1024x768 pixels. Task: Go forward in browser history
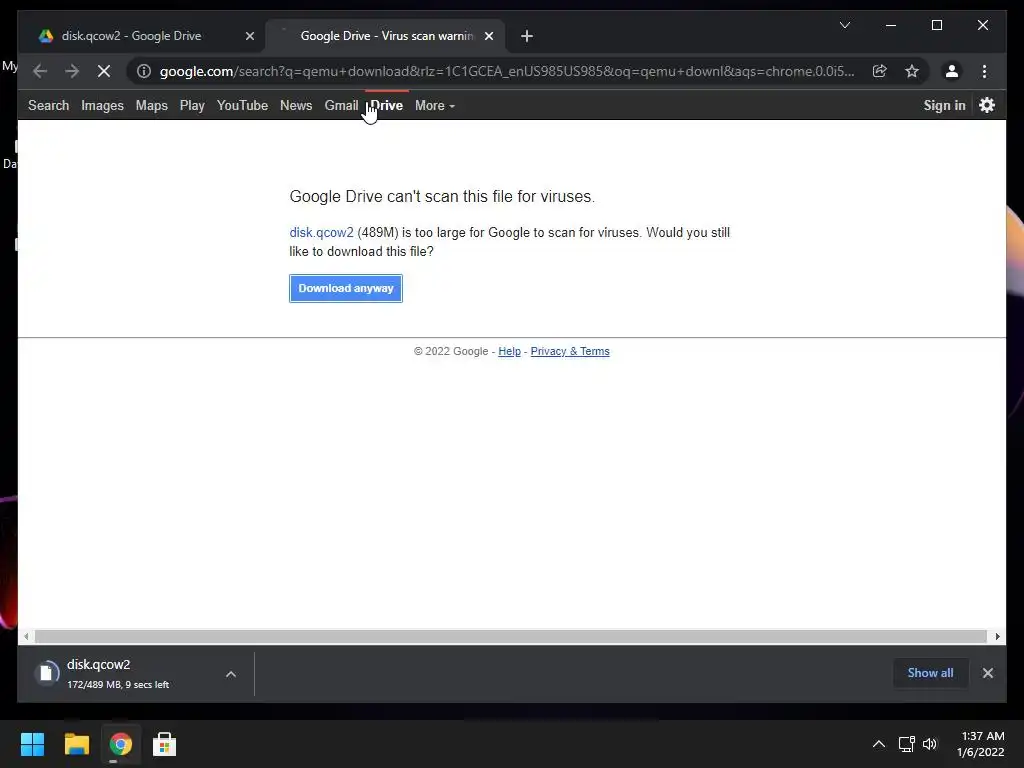[x=72, y=71]
